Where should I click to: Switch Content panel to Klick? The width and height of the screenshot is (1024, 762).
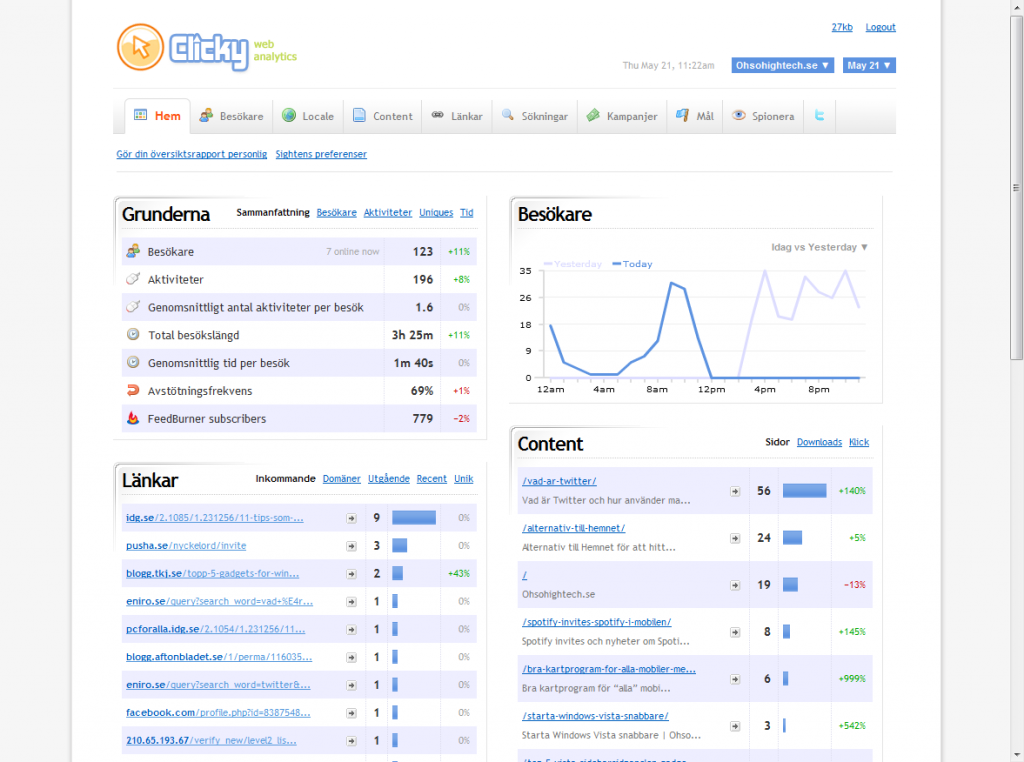[x=859, y=442]
